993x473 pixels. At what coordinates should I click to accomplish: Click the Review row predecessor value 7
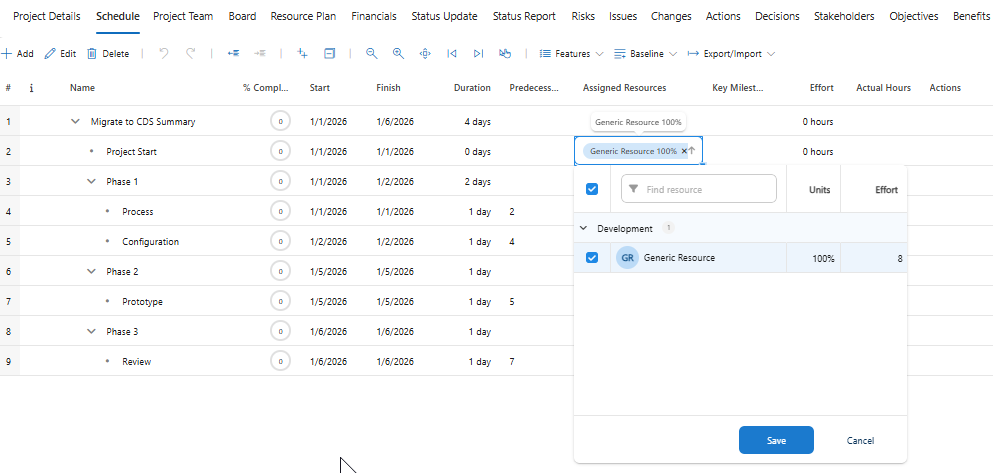coord(512,362)
